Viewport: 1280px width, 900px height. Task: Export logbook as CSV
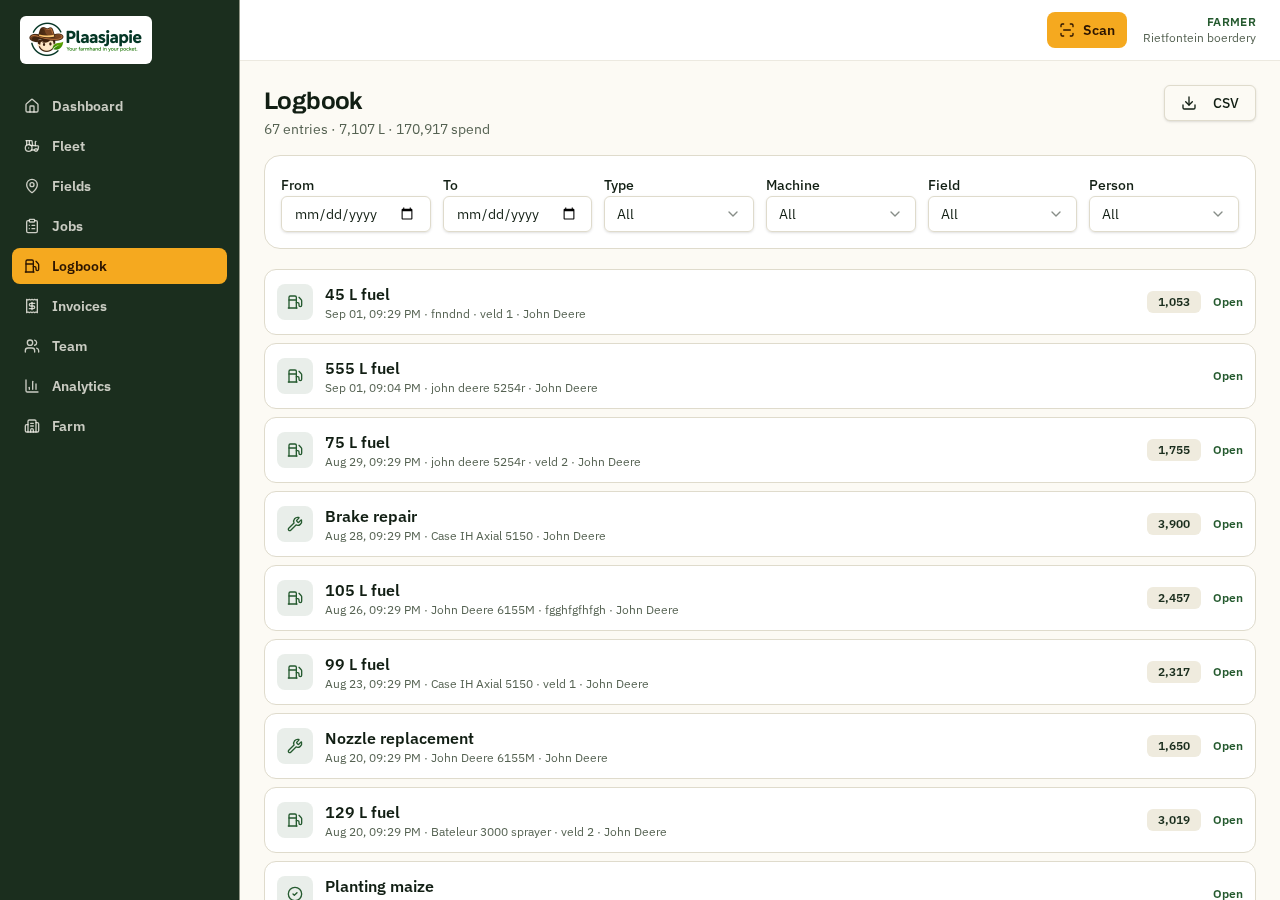(x=1210, y=103)
